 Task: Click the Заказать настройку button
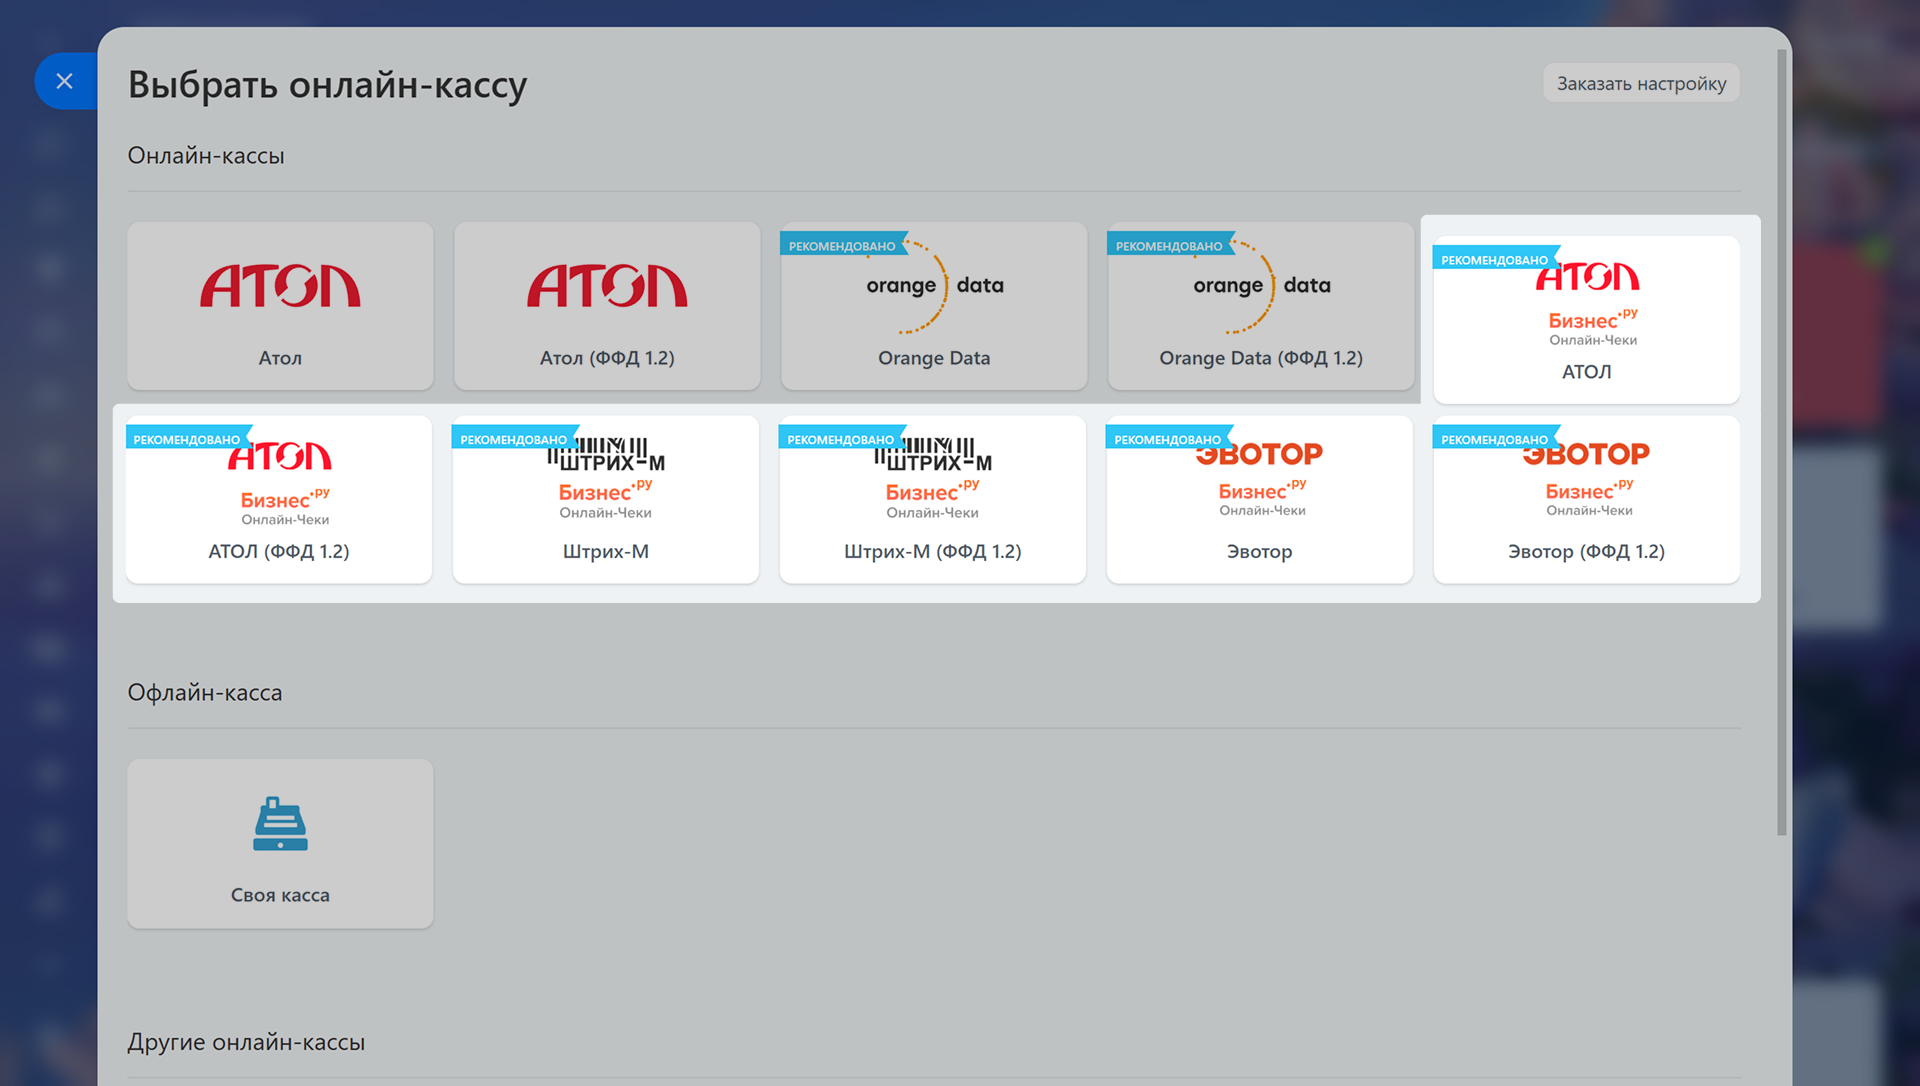(x=1641, y=83)
